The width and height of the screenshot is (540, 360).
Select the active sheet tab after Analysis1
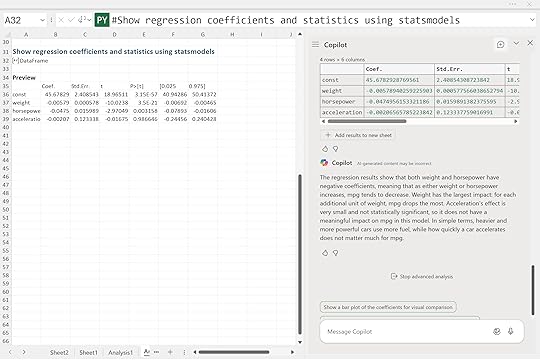coord(147,352)
